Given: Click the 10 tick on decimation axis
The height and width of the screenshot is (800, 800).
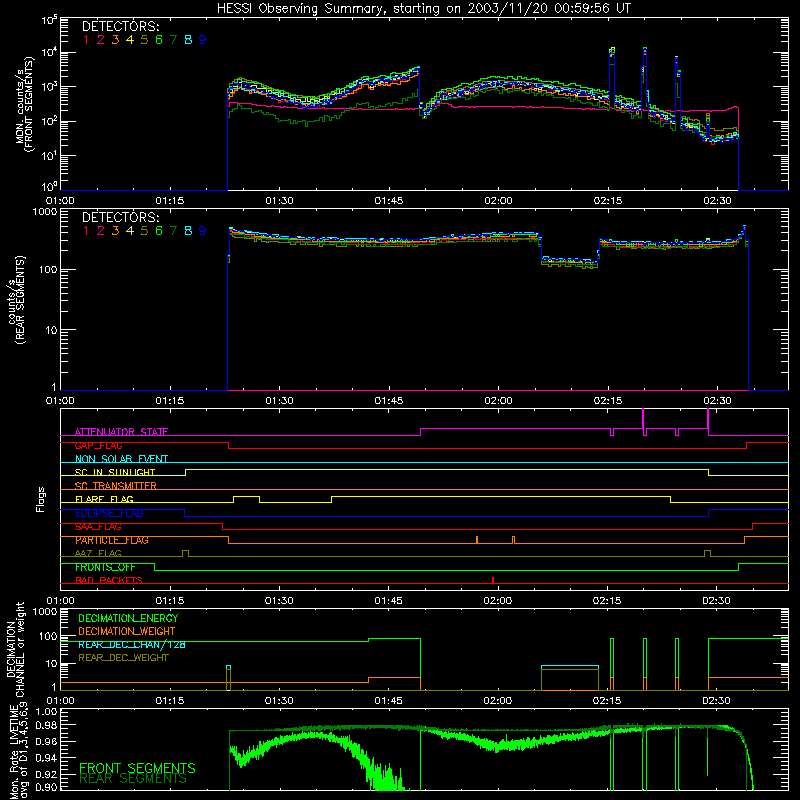Looking at the screenshot, I should coord(52,664).
